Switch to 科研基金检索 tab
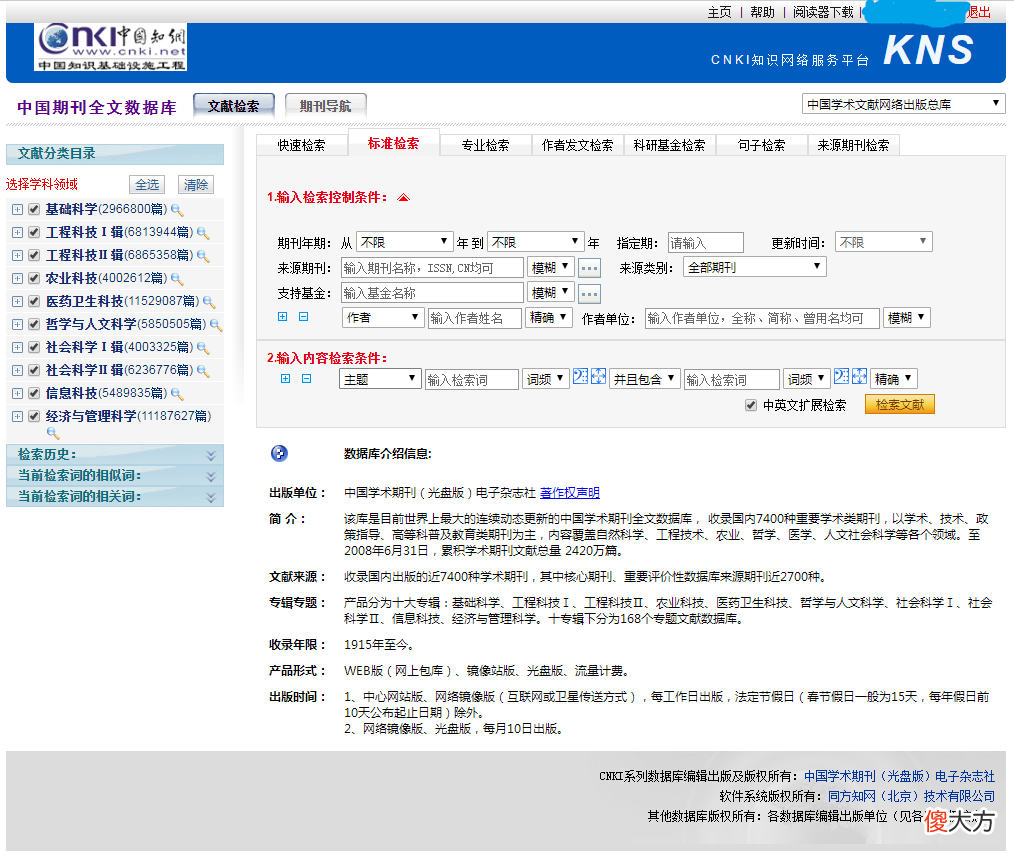This screenshot has height=859, width=1014. (669, 146)
